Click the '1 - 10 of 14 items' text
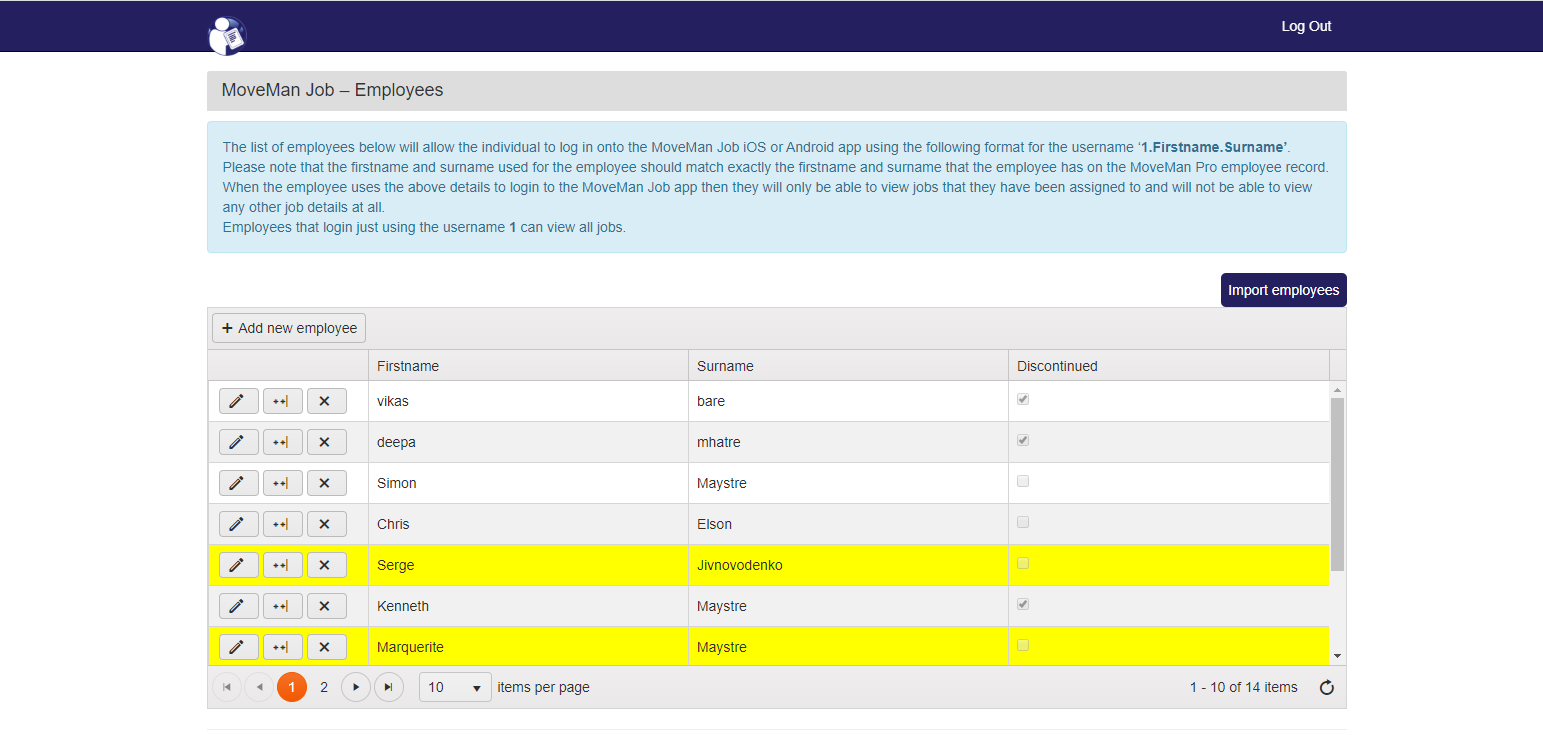This screenshot has width=1543, height=746. 1243,687
